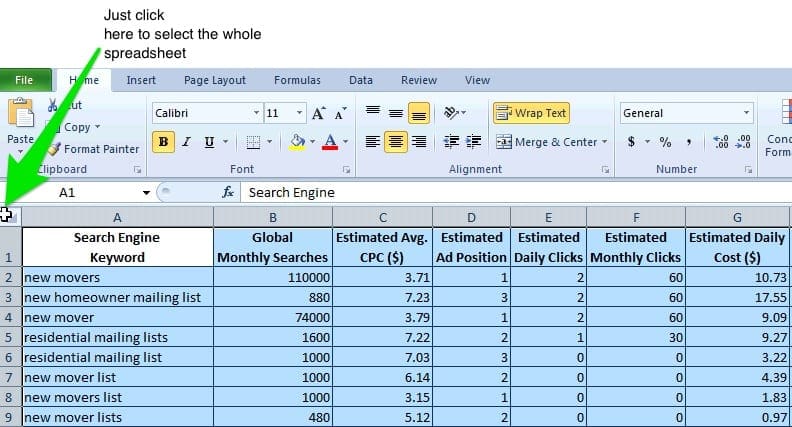The width and height of the screenshot is (792, 427).
Task: Align text right
Action: (419, 142)
